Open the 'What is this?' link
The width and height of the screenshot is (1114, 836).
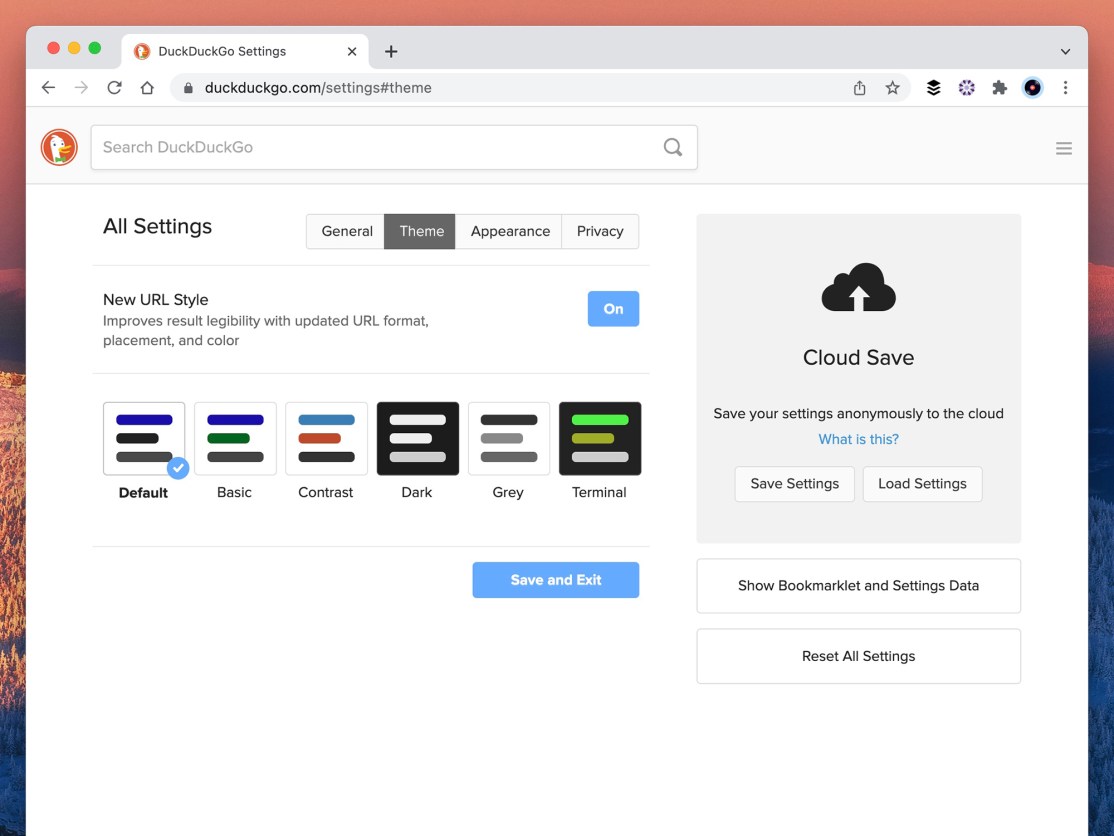[x=858, y=438]
